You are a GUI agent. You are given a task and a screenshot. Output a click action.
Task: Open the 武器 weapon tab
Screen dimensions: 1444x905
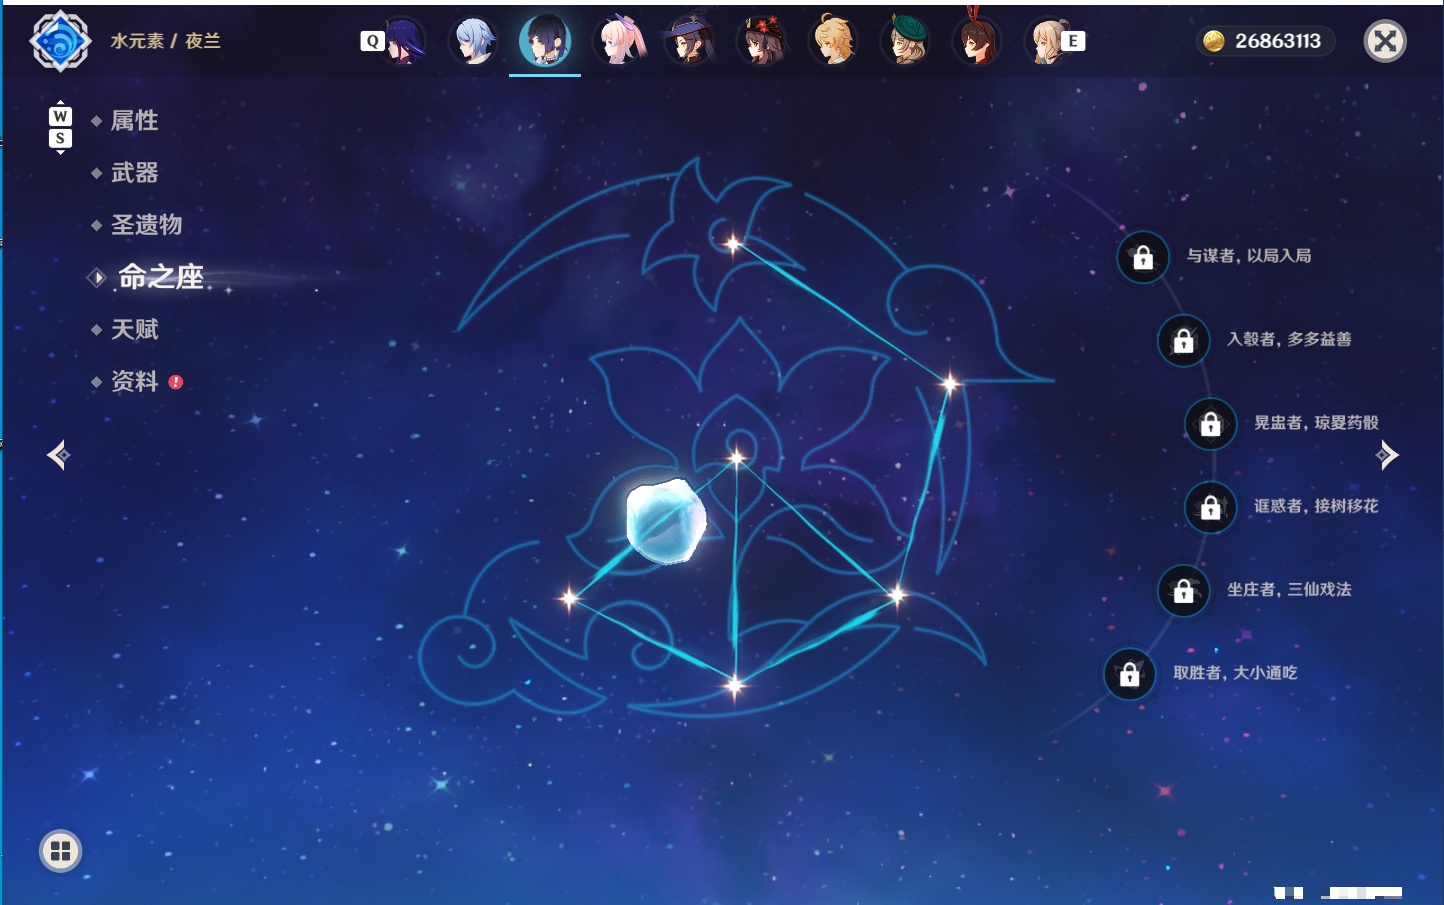(134, 173)
